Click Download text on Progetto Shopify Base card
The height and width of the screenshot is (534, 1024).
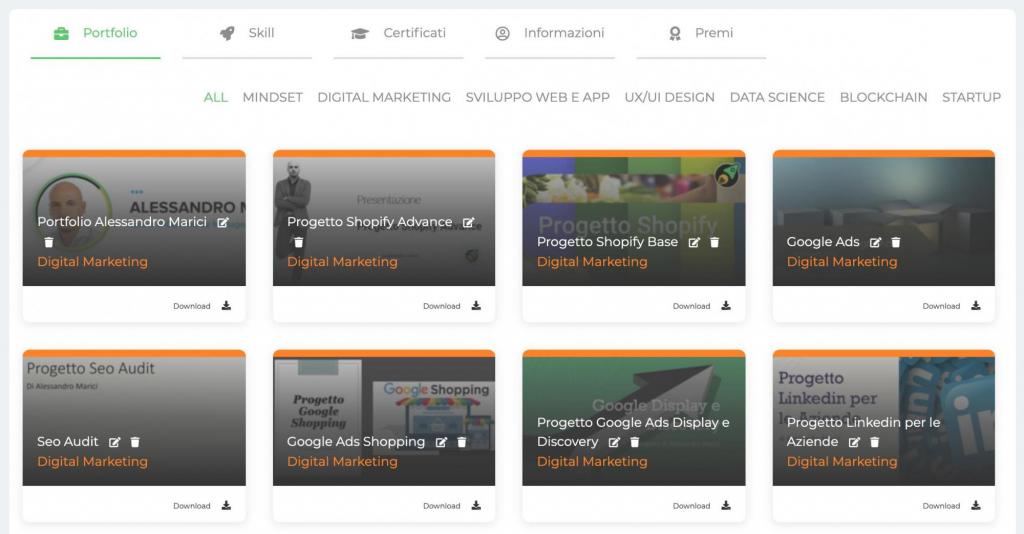691,306
